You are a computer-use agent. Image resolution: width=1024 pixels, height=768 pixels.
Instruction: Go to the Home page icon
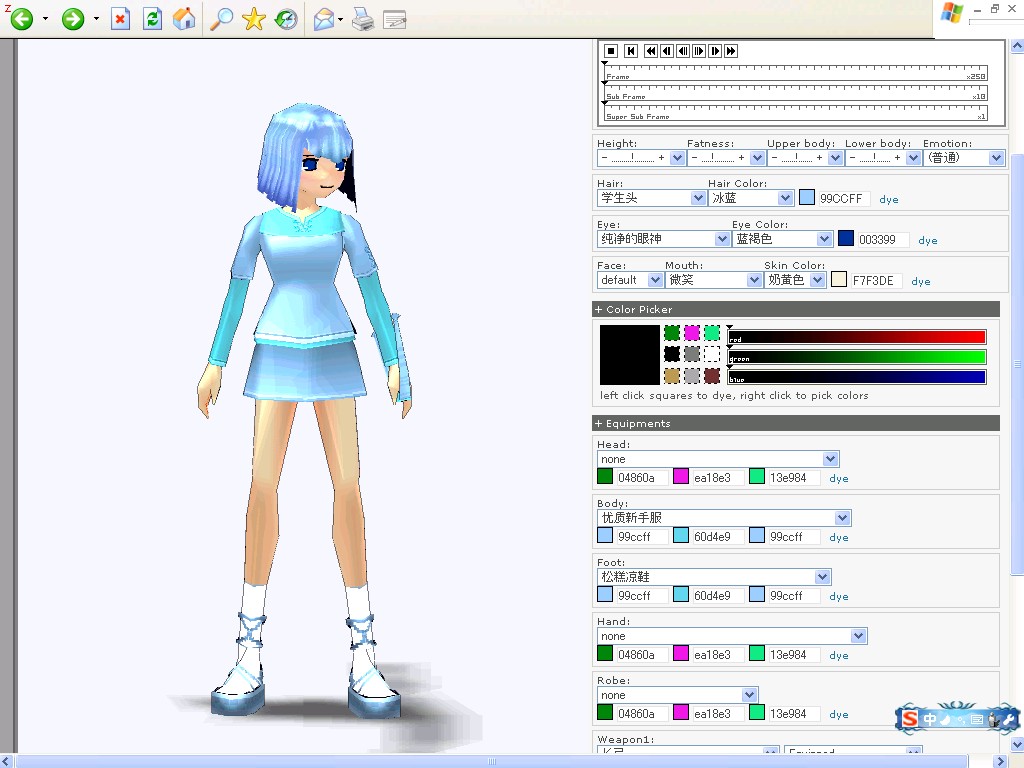click(x=184, y=19)
